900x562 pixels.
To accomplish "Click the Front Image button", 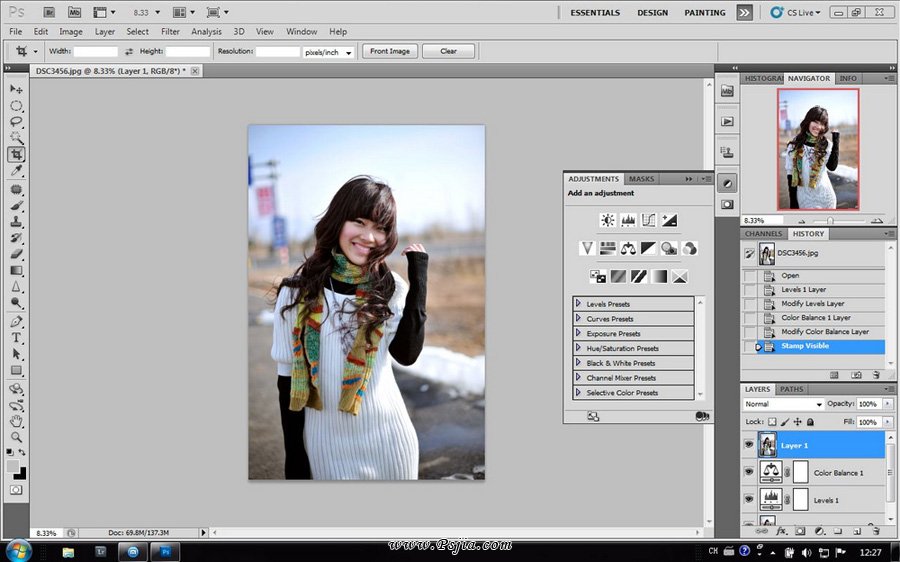I will tap(390, 51).
